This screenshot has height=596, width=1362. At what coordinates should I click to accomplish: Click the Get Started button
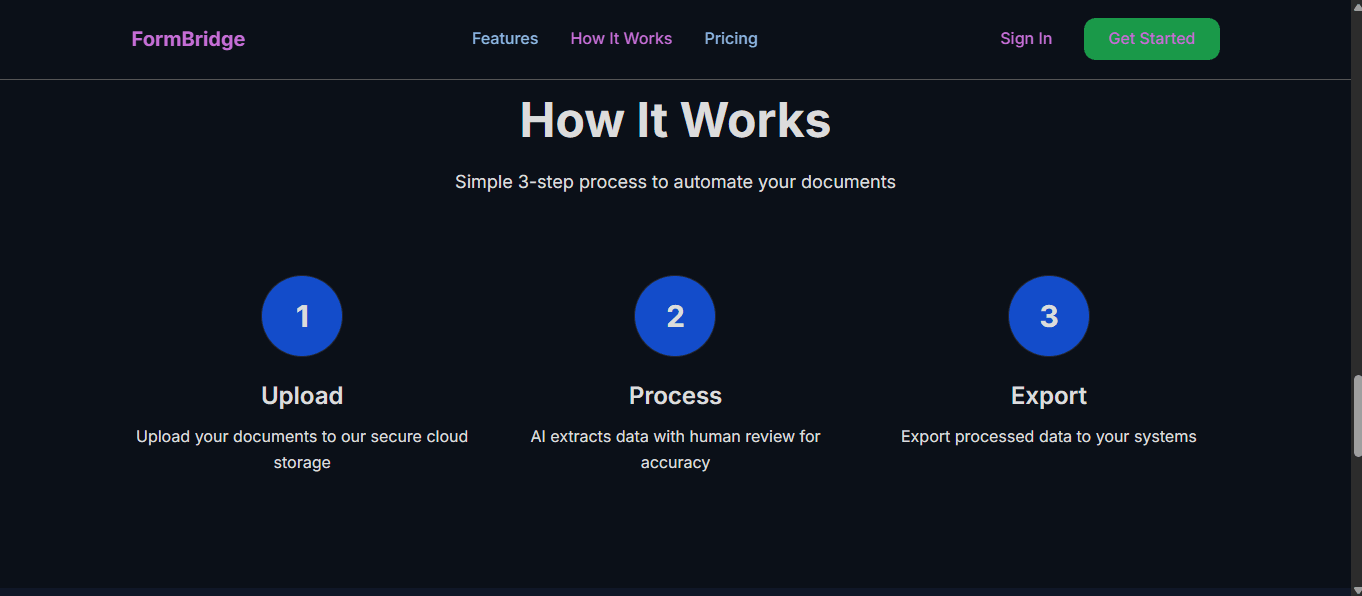pos(1152,39)
